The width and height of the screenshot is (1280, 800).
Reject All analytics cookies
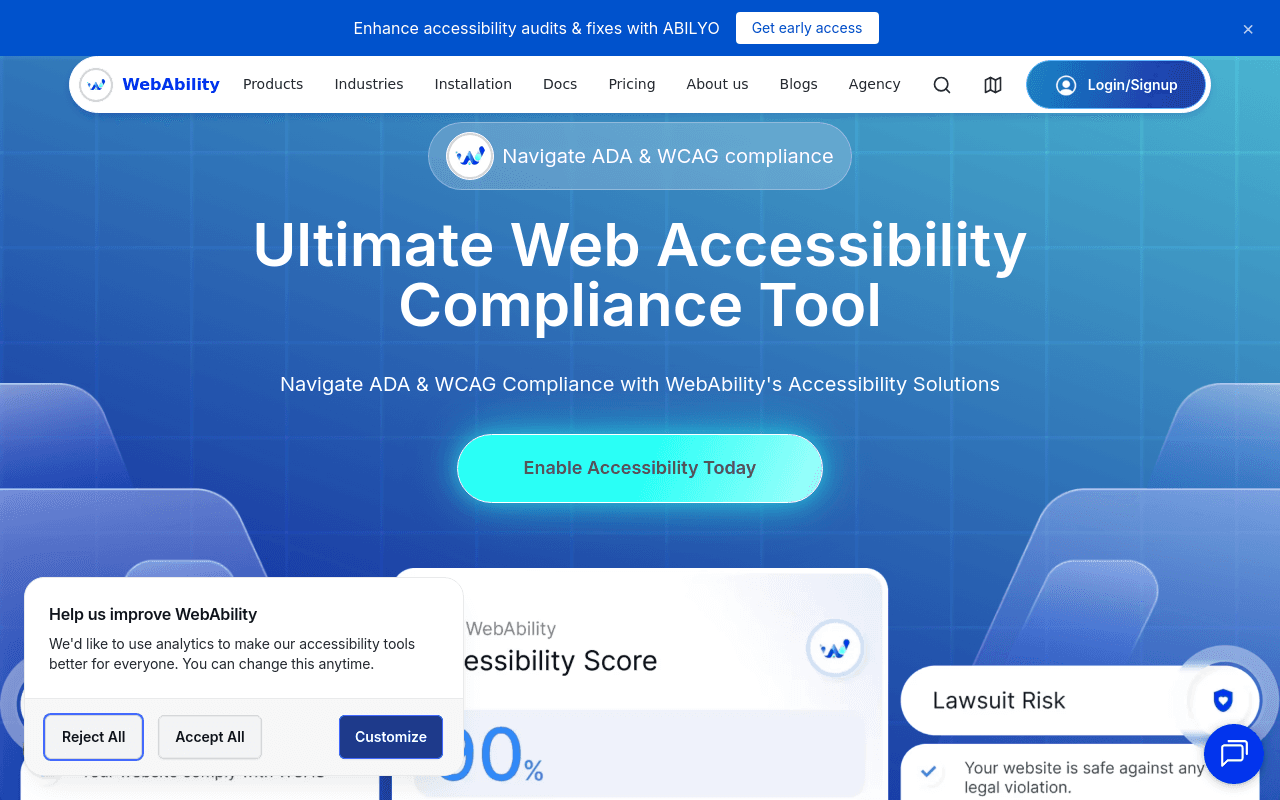coord(93,737)
